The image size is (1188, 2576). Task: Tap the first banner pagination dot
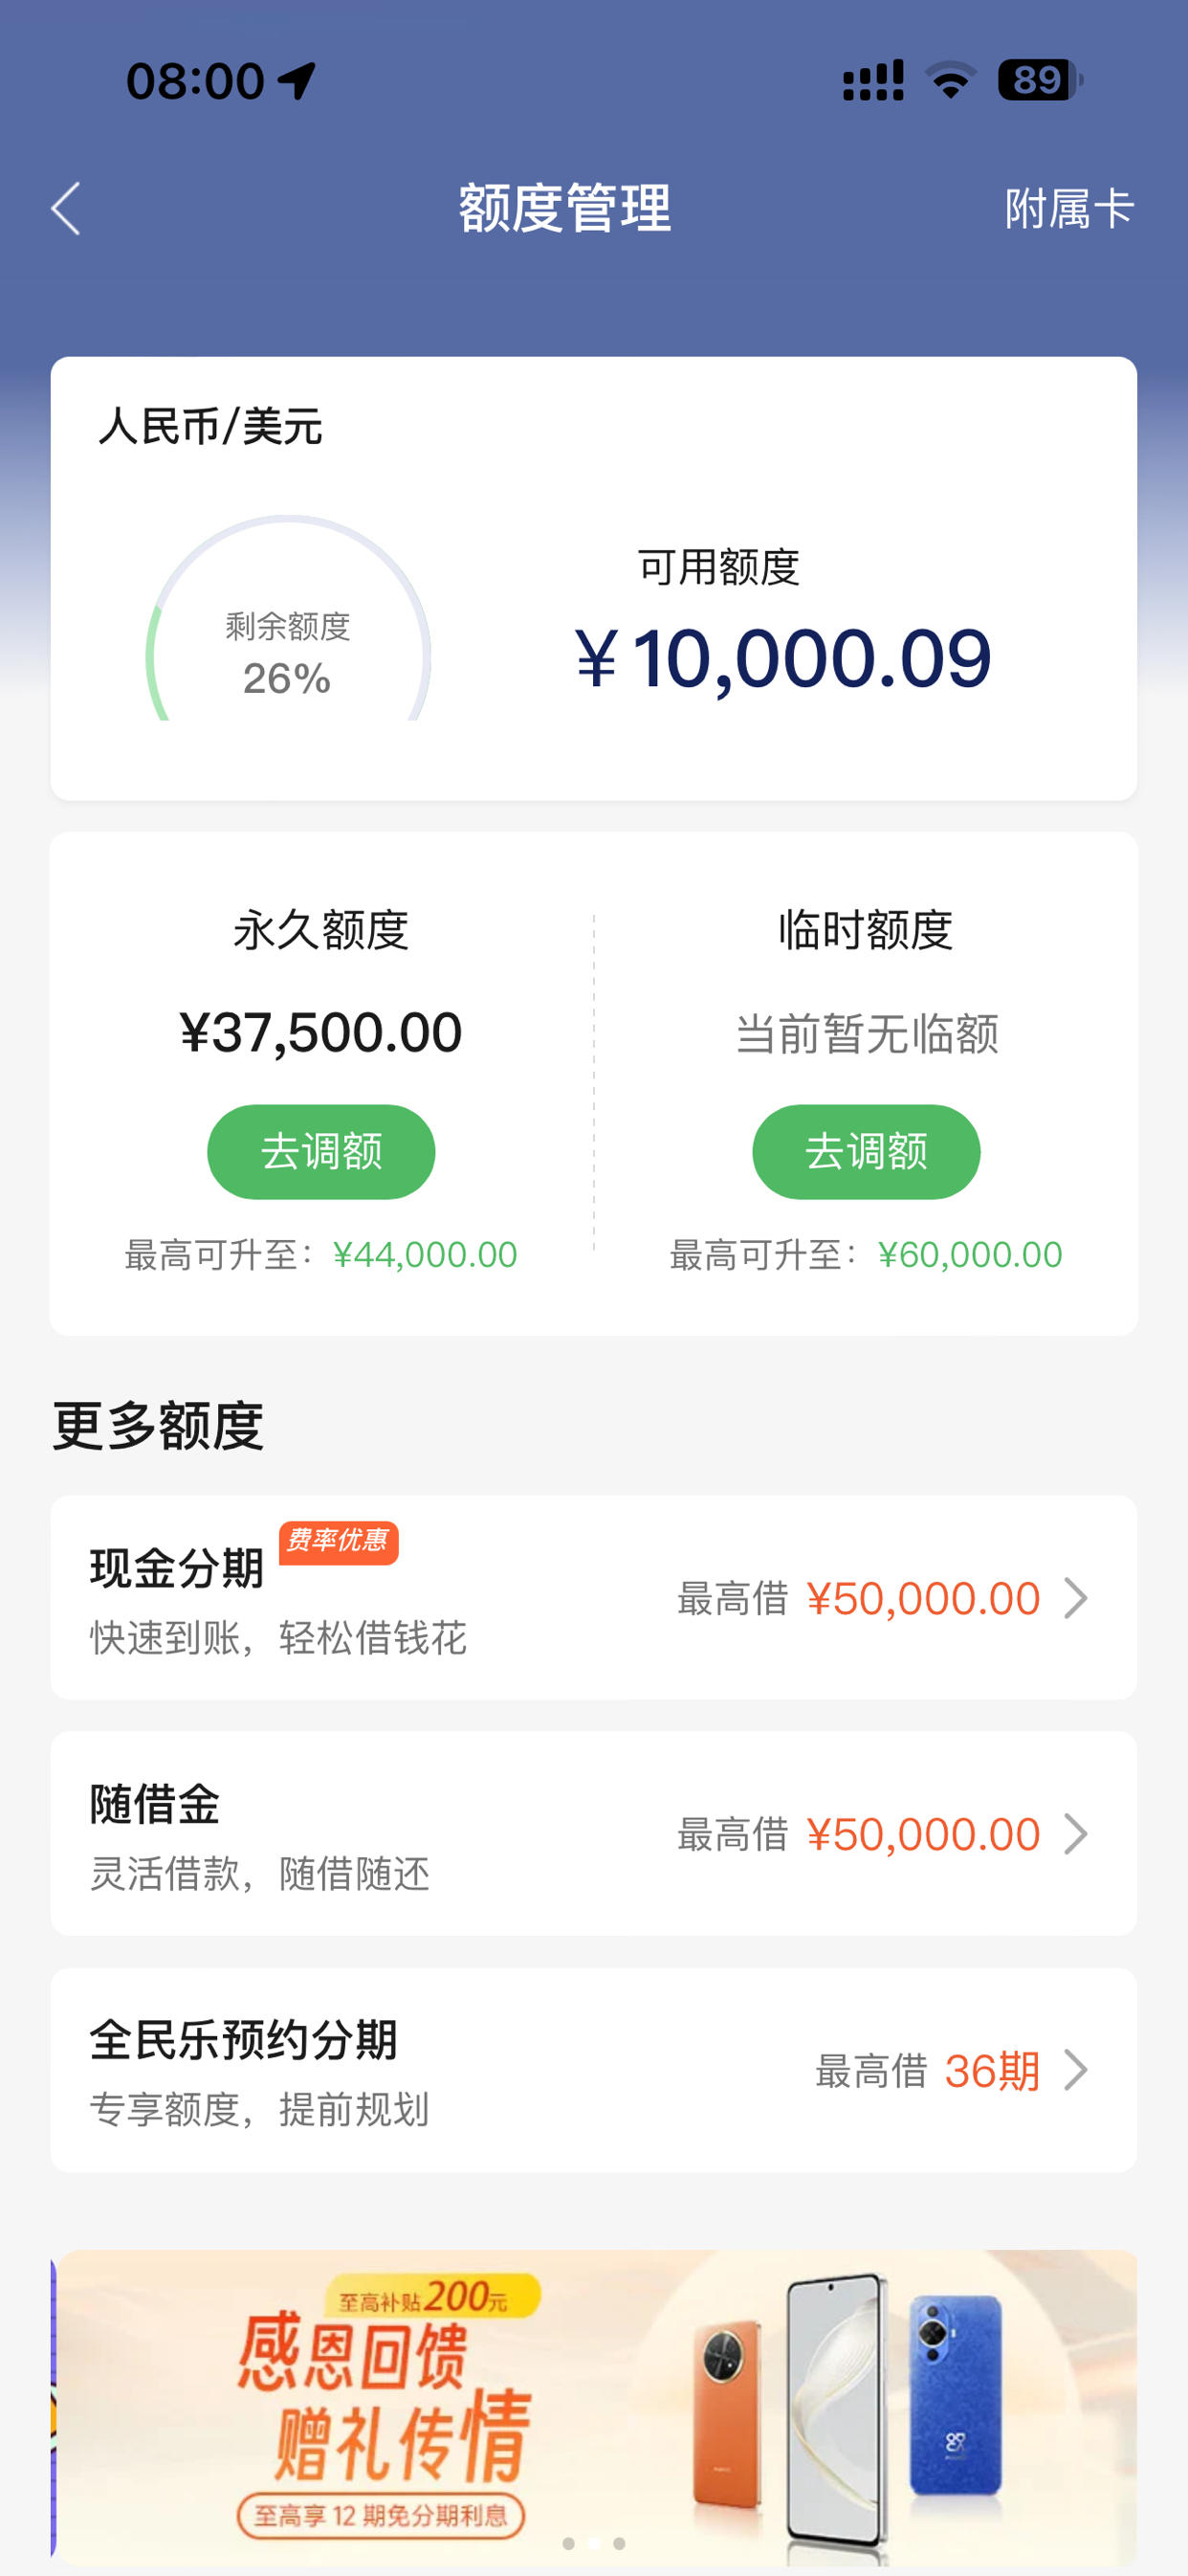click(x=569, y=2543)
